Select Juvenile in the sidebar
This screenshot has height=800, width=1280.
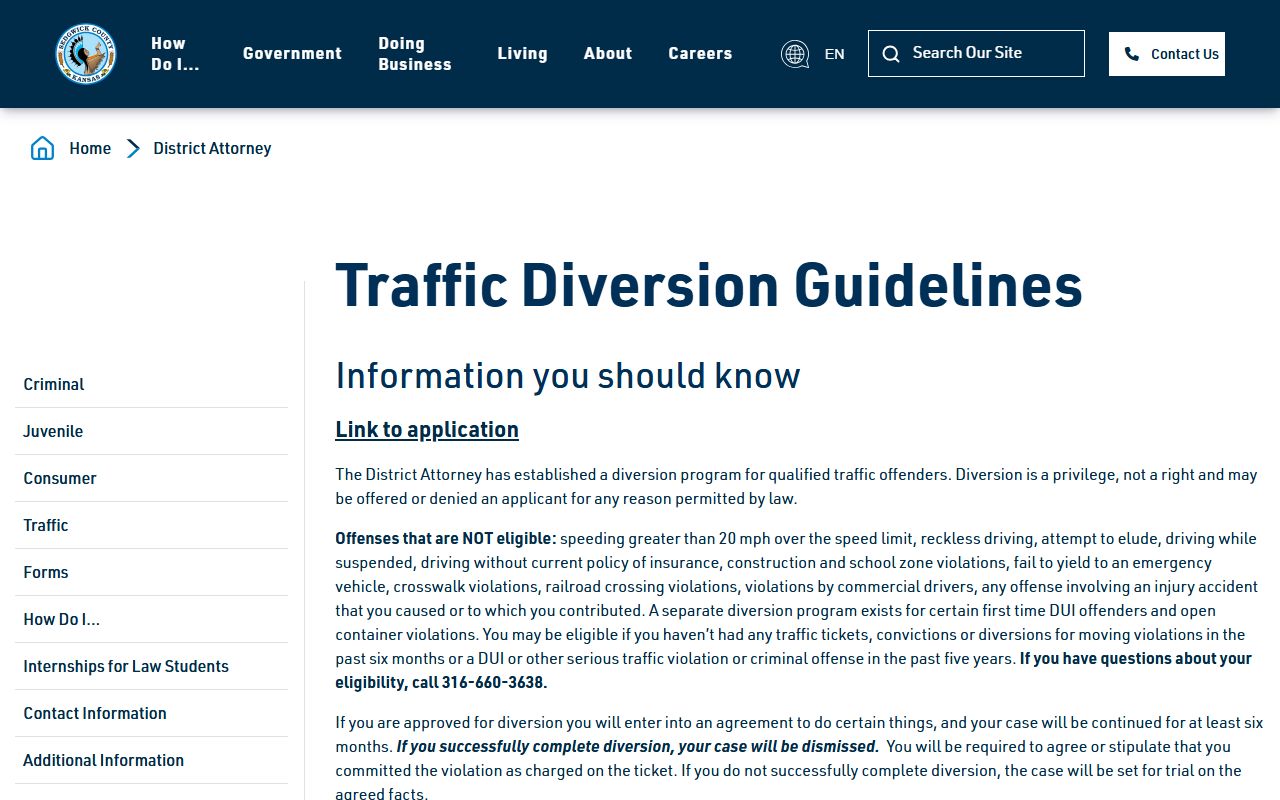pos(151,431)
